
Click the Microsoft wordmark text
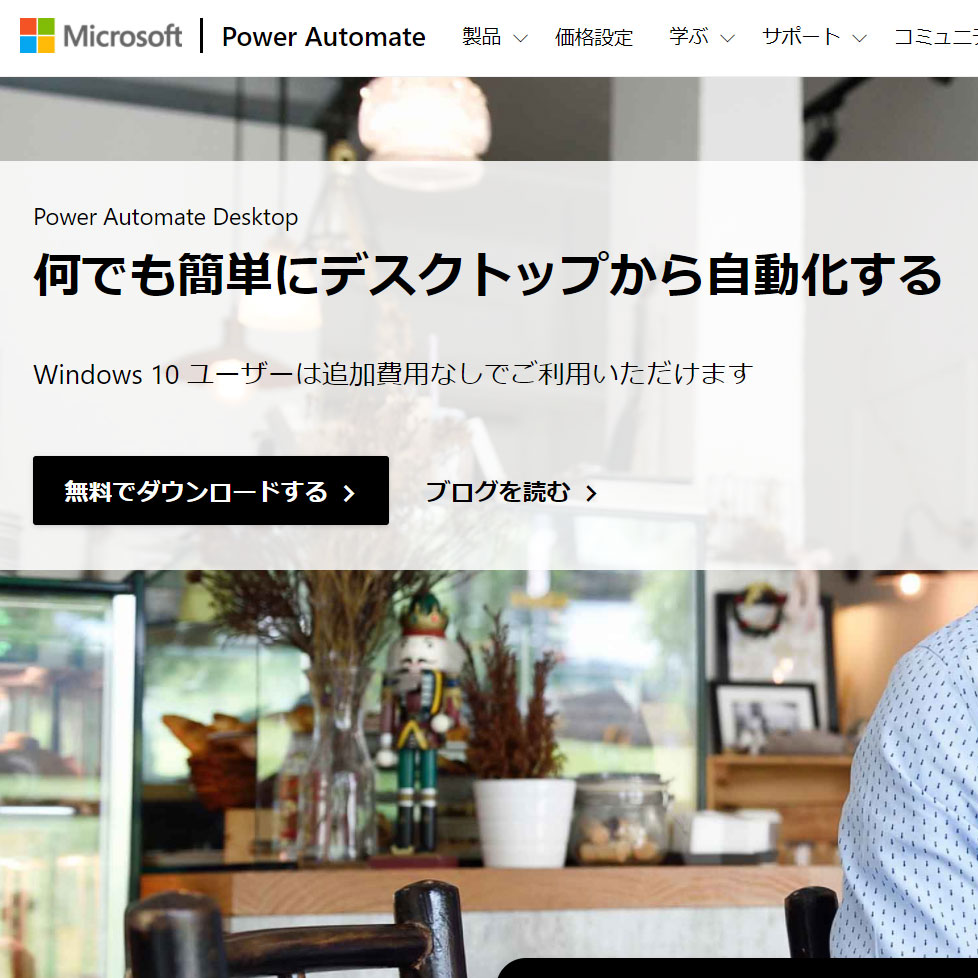point(122,36)
